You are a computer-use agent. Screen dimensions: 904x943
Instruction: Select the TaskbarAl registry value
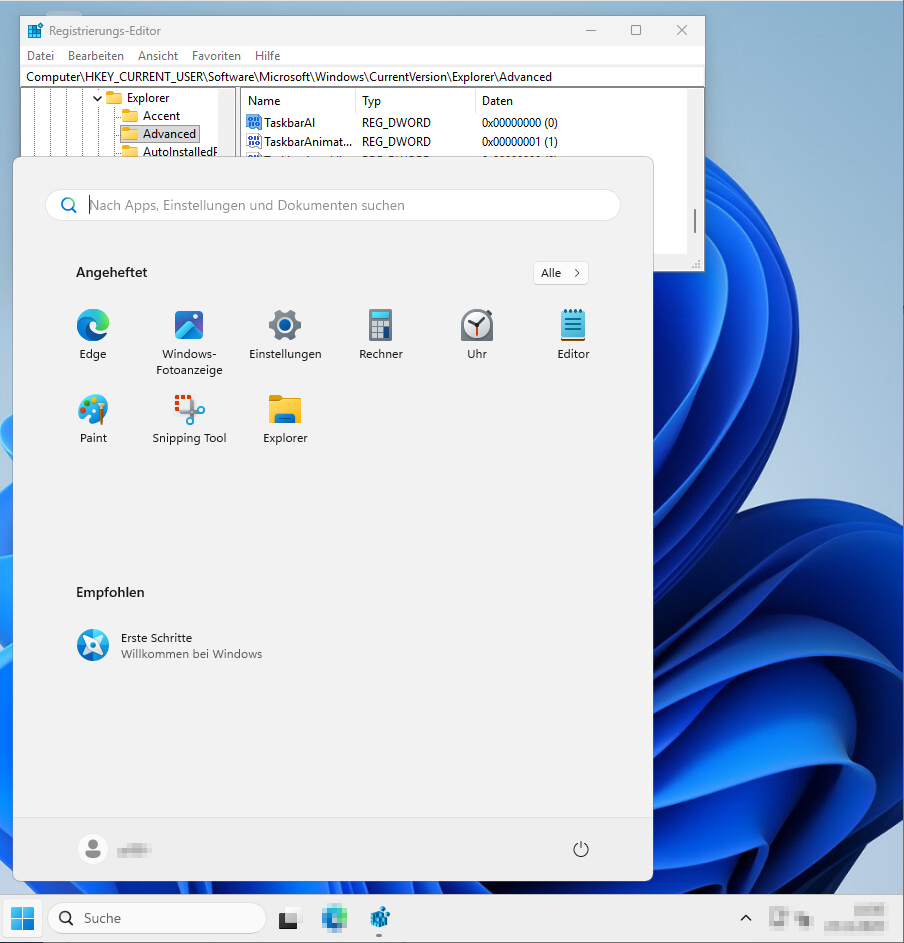click(289, 123)
